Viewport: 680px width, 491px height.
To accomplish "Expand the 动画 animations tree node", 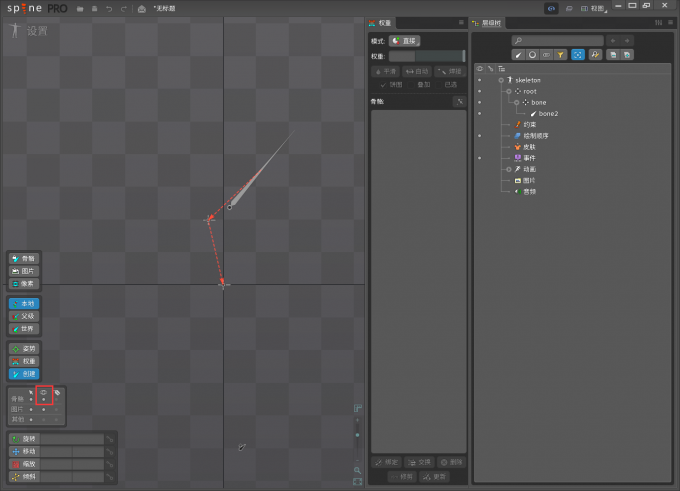I will coord(509,169).
